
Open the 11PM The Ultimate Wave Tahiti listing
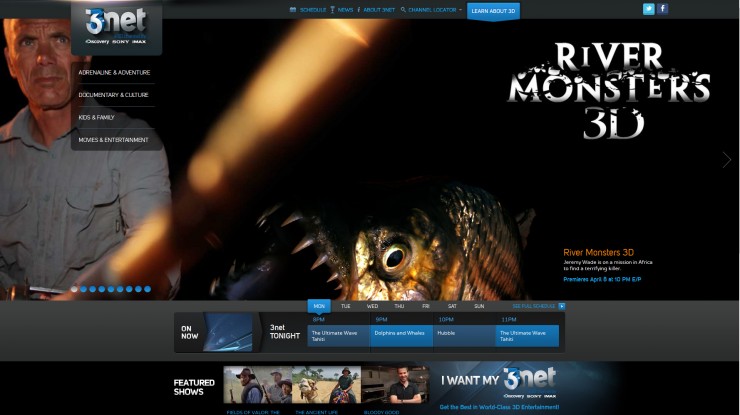[527, 336]
